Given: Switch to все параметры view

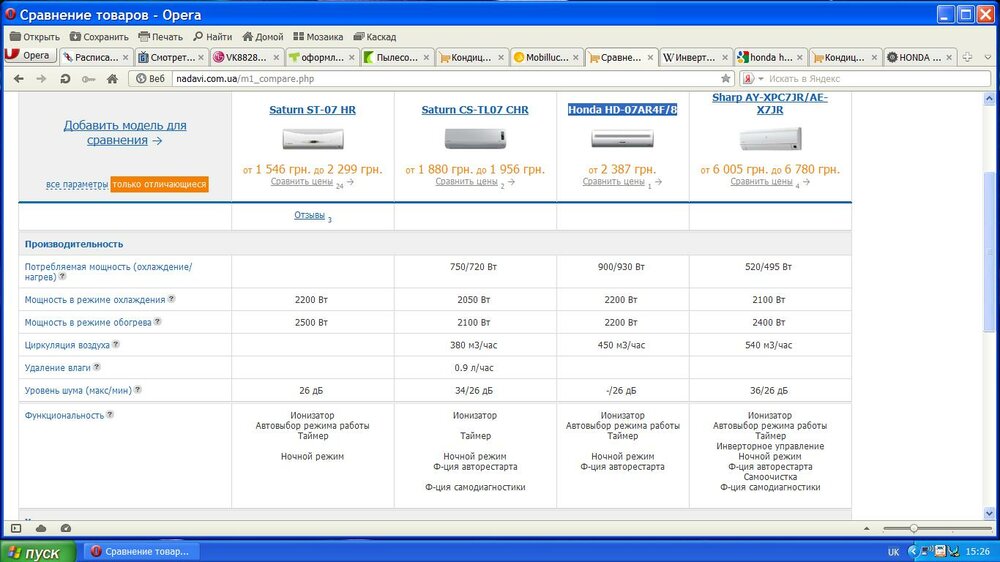Looking at the screenshot, I should (76, 185).
